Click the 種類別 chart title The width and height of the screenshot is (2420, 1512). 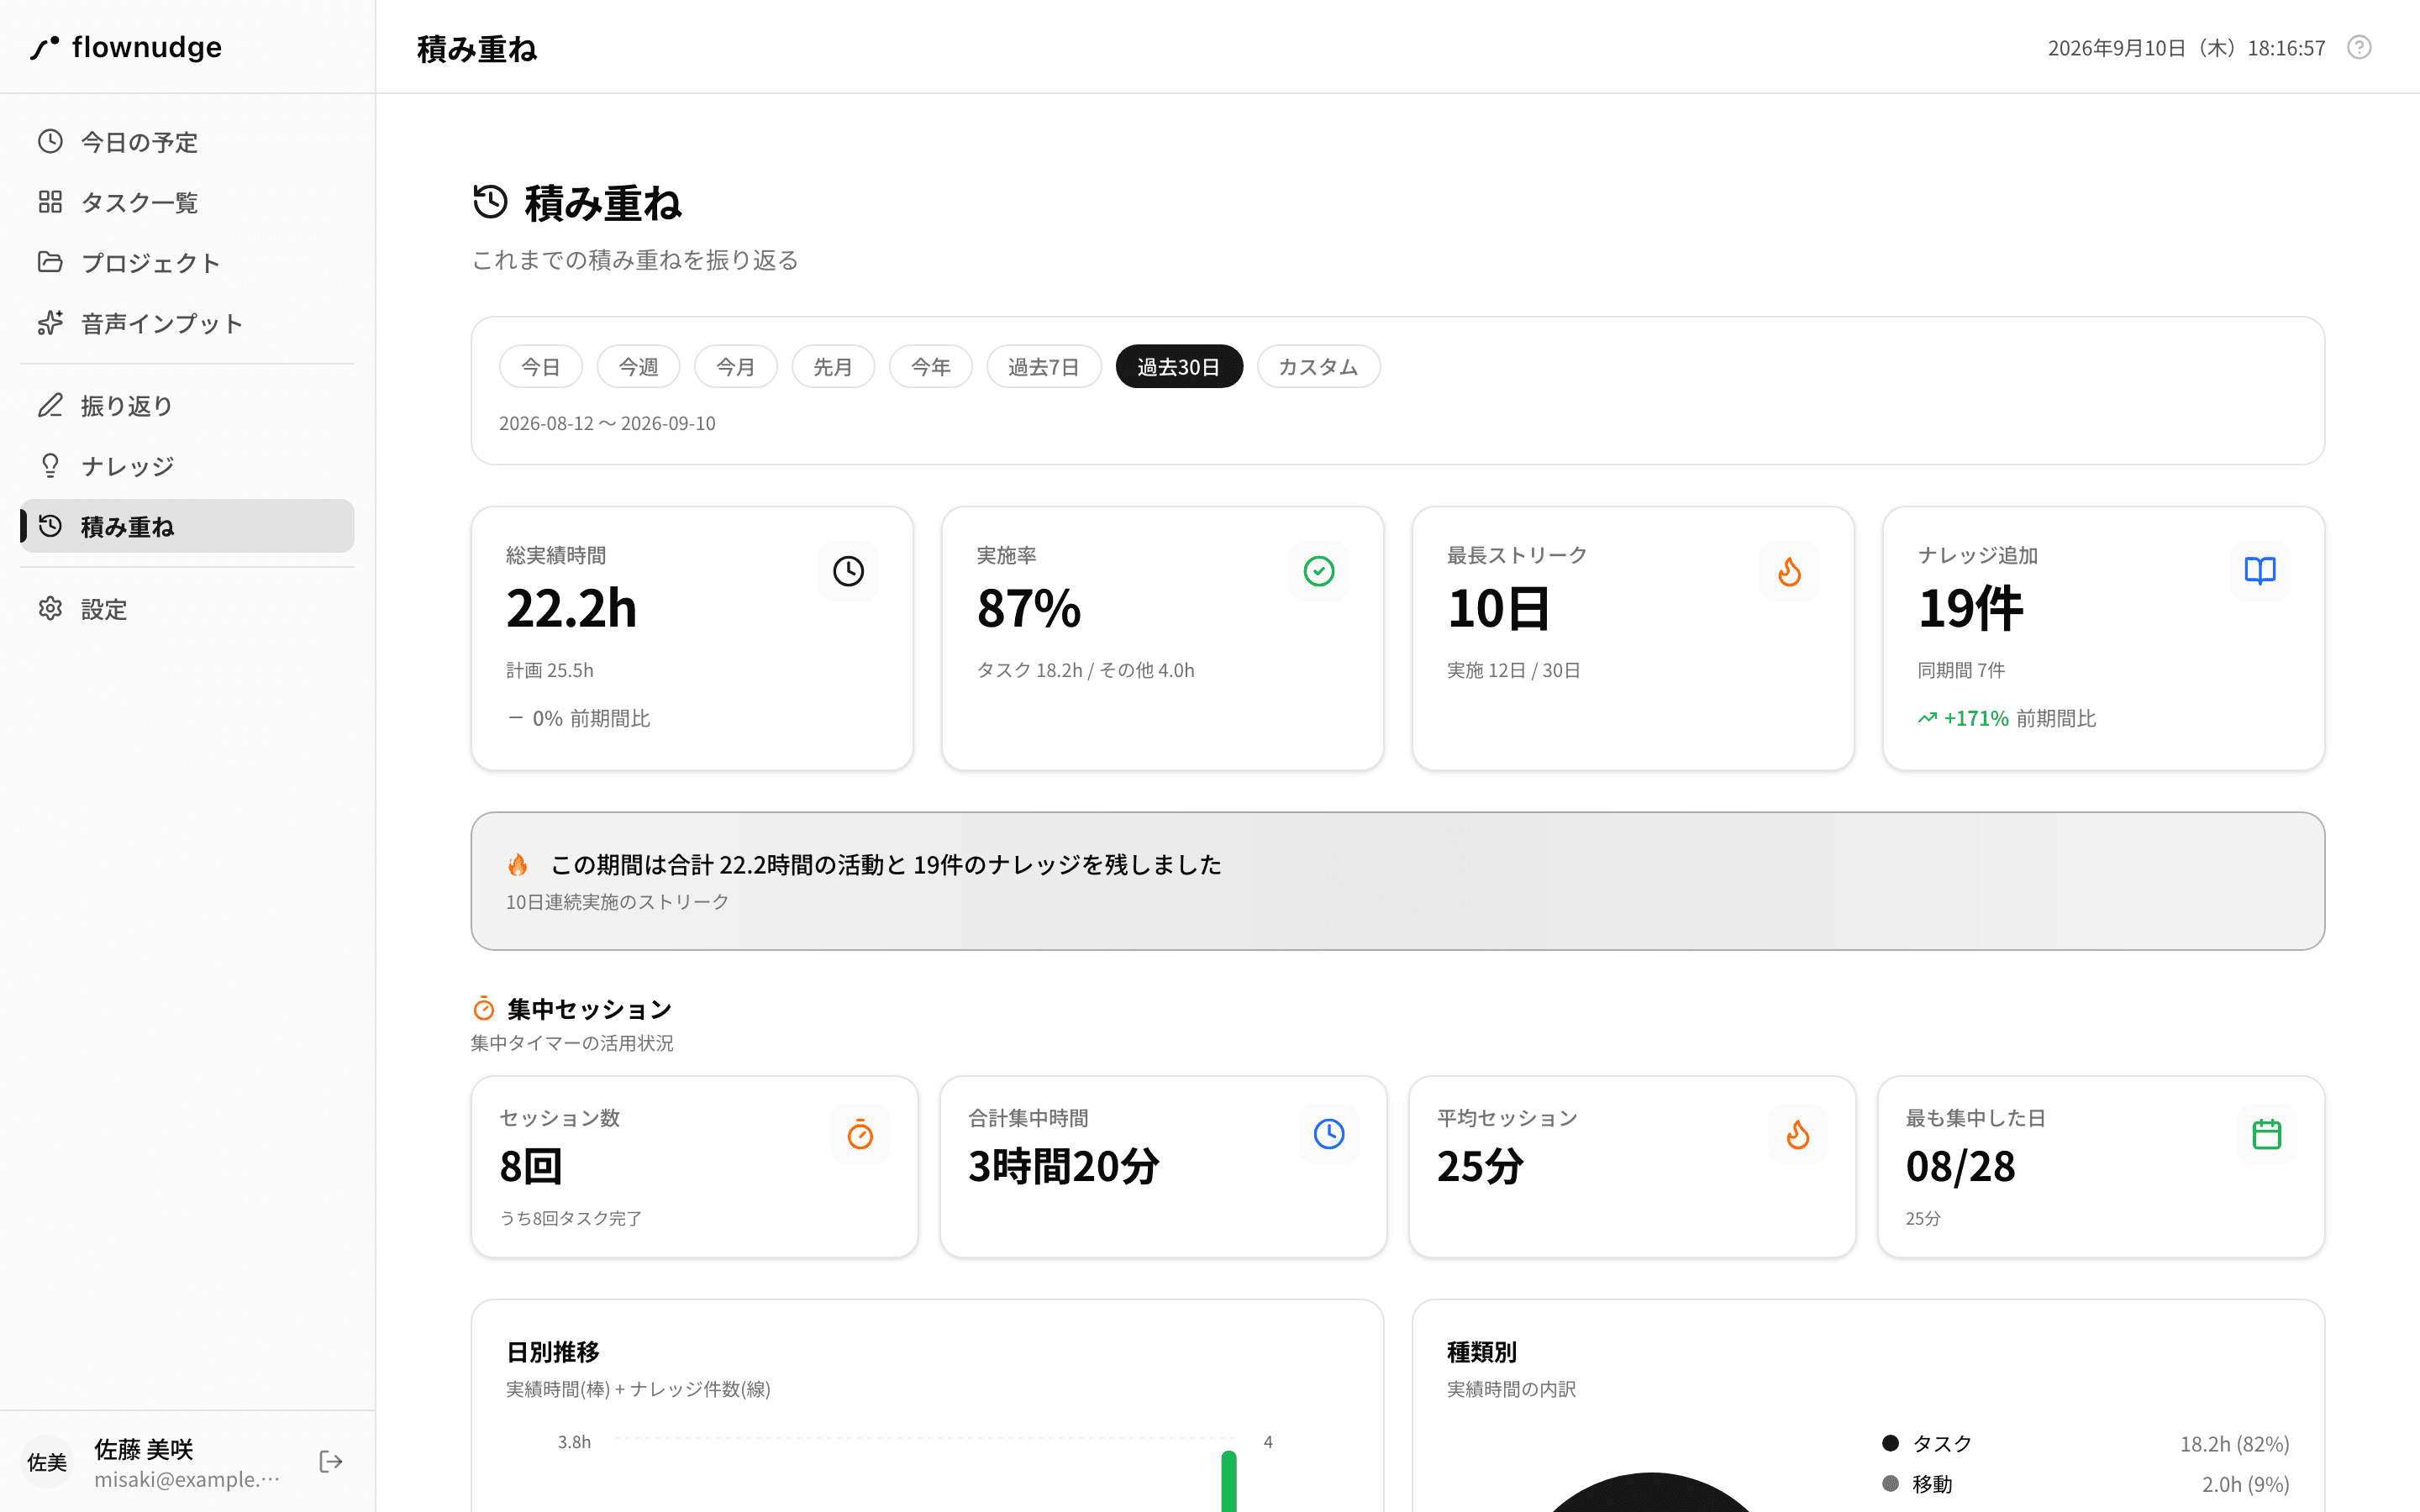click(1482, 1352)
